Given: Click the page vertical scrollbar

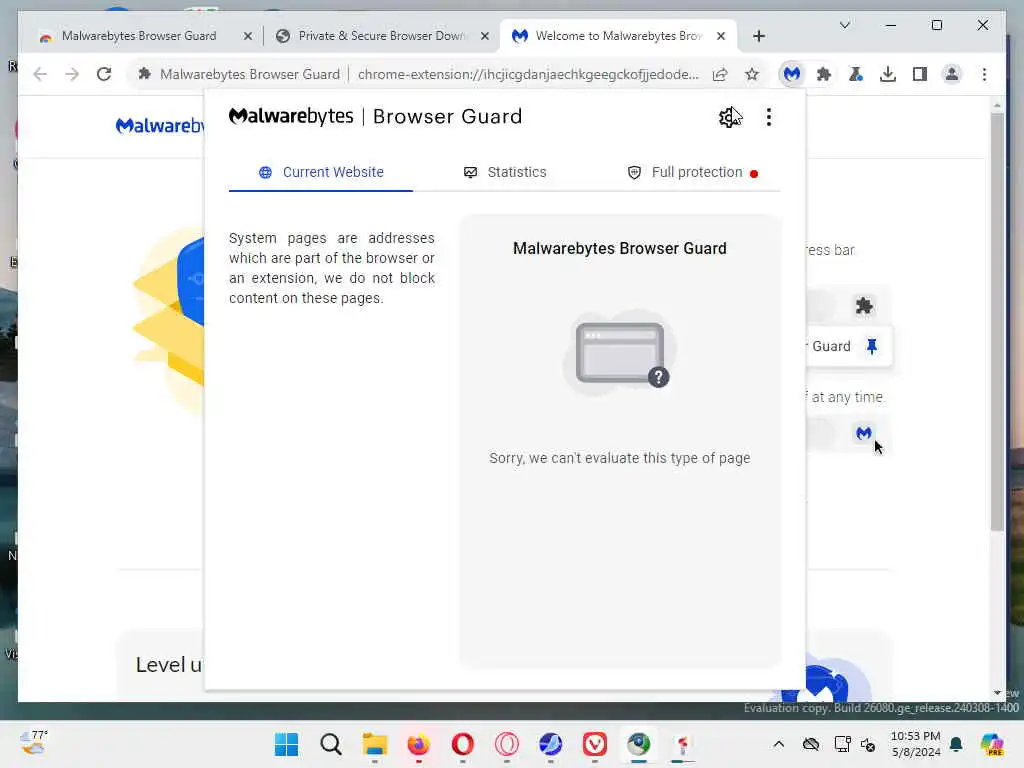Looking at the screenshot, I should (997, 320).
